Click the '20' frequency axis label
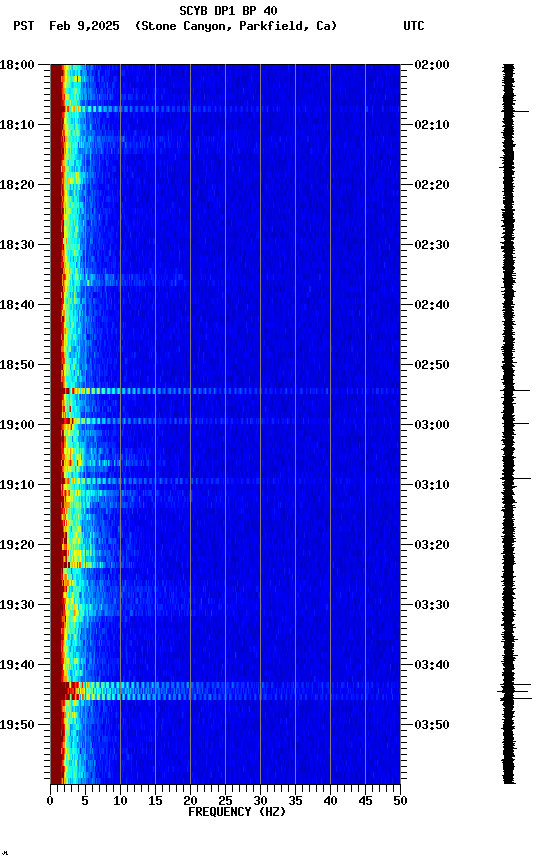The width and height of the screenshot is (552, 864). (190, 801)
